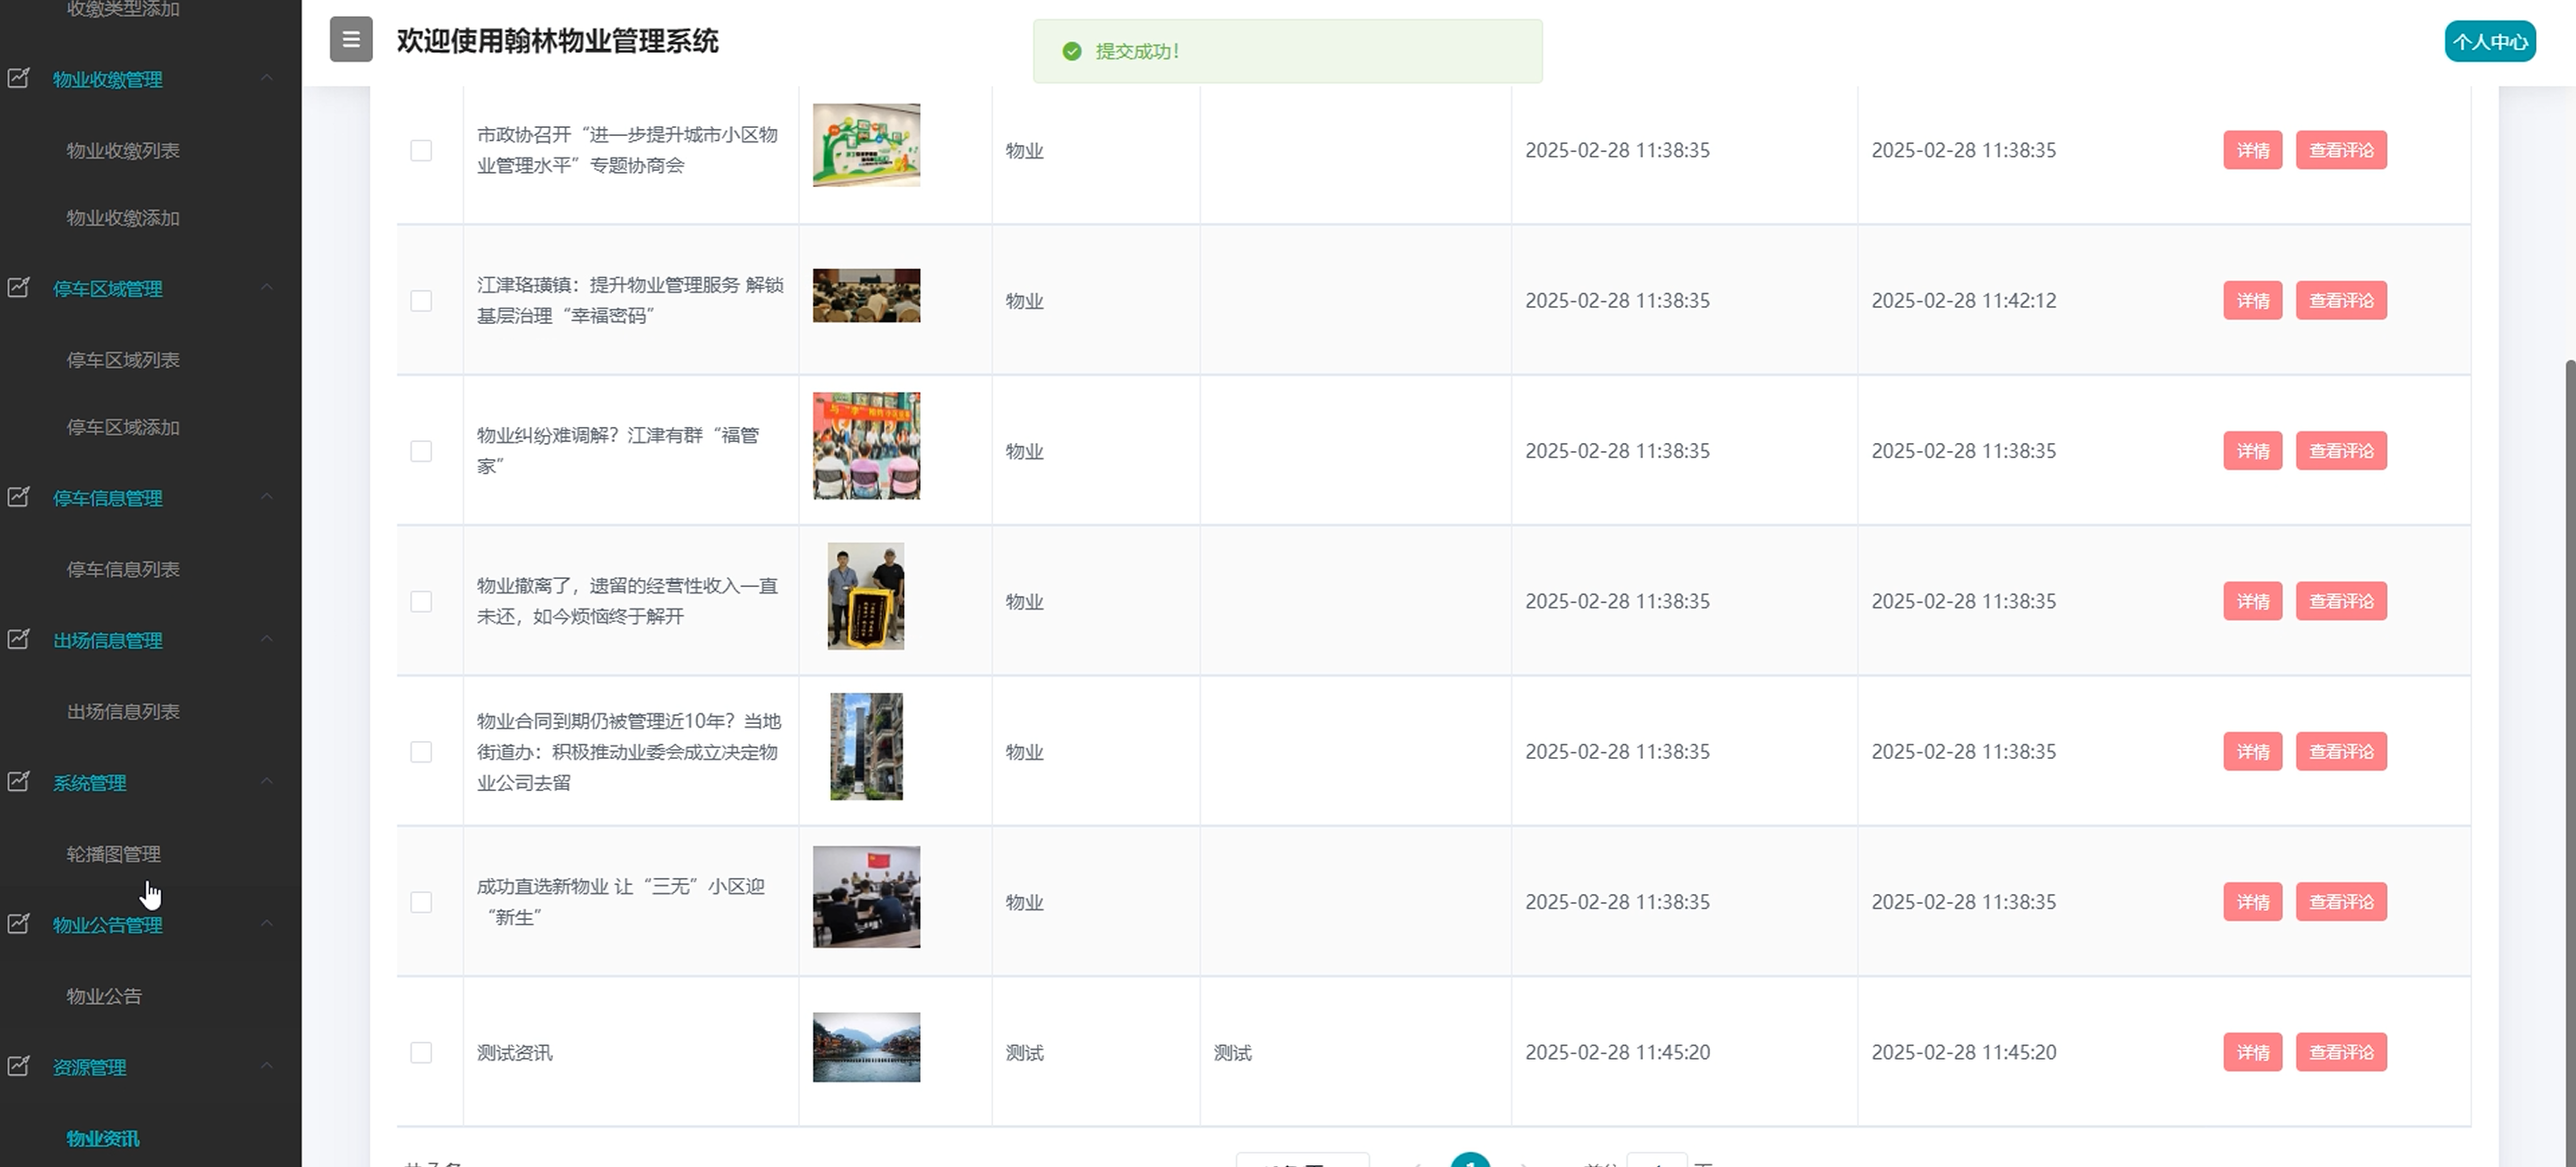The image size is (2576, 1167).
Task: Select the 市政协召开 article row checkbox
Action: 421,150
